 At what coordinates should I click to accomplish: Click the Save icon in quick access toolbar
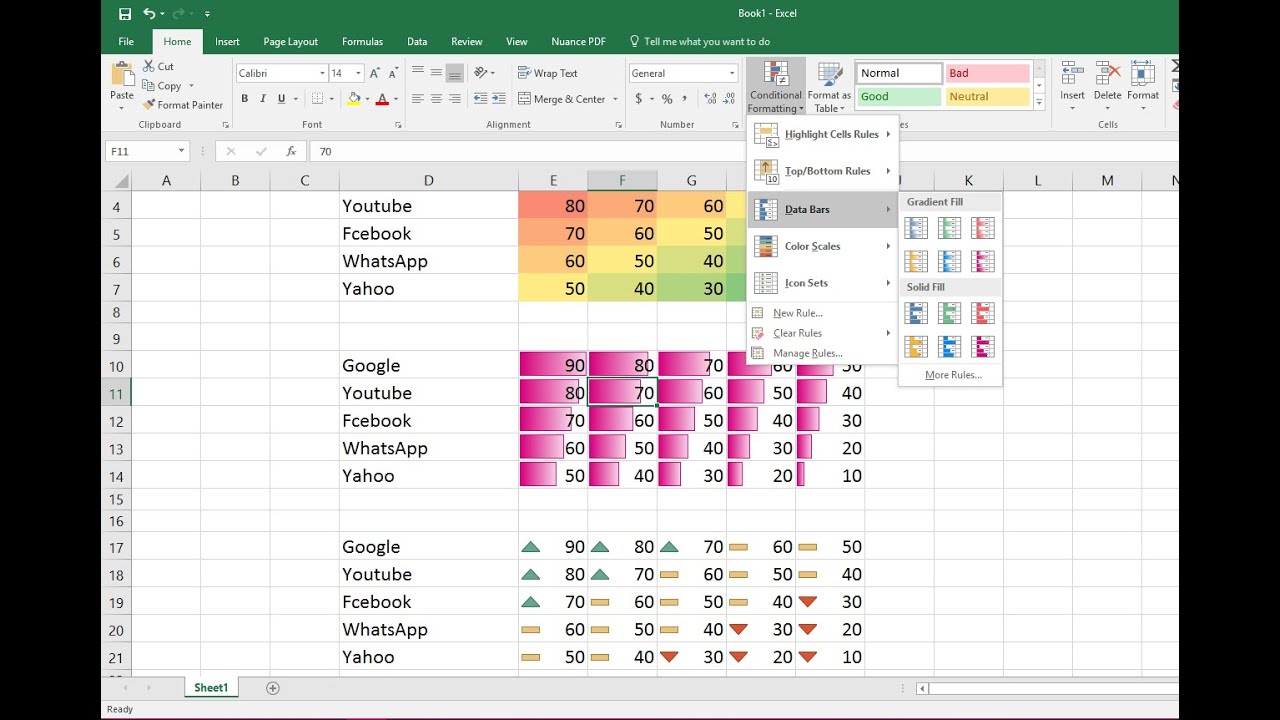(x=125, y=14)
